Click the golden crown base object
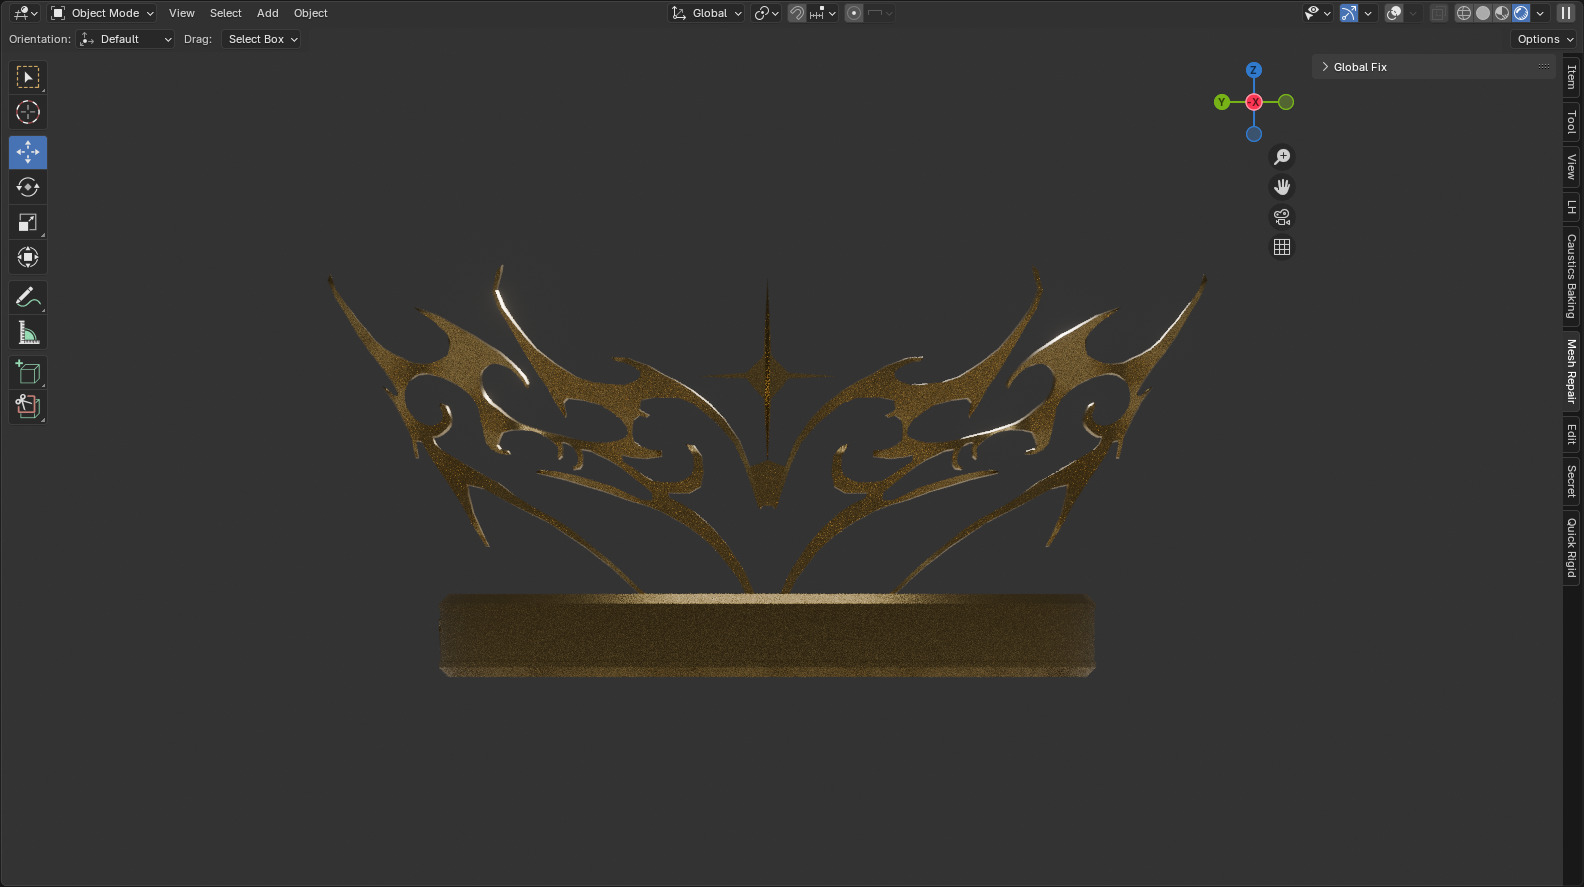 pyautogui.click(x=767, y=635)
